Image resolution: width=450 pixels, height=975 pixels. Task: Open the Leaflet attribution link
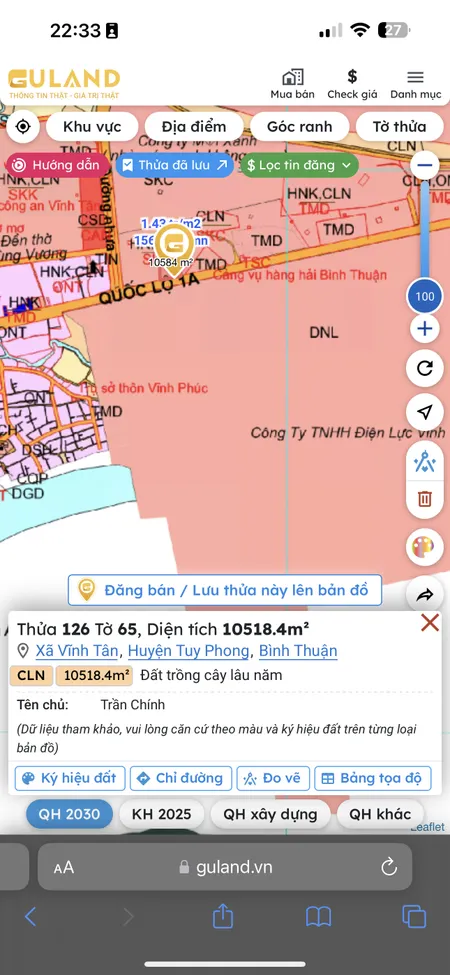click(x=428, y=827)
